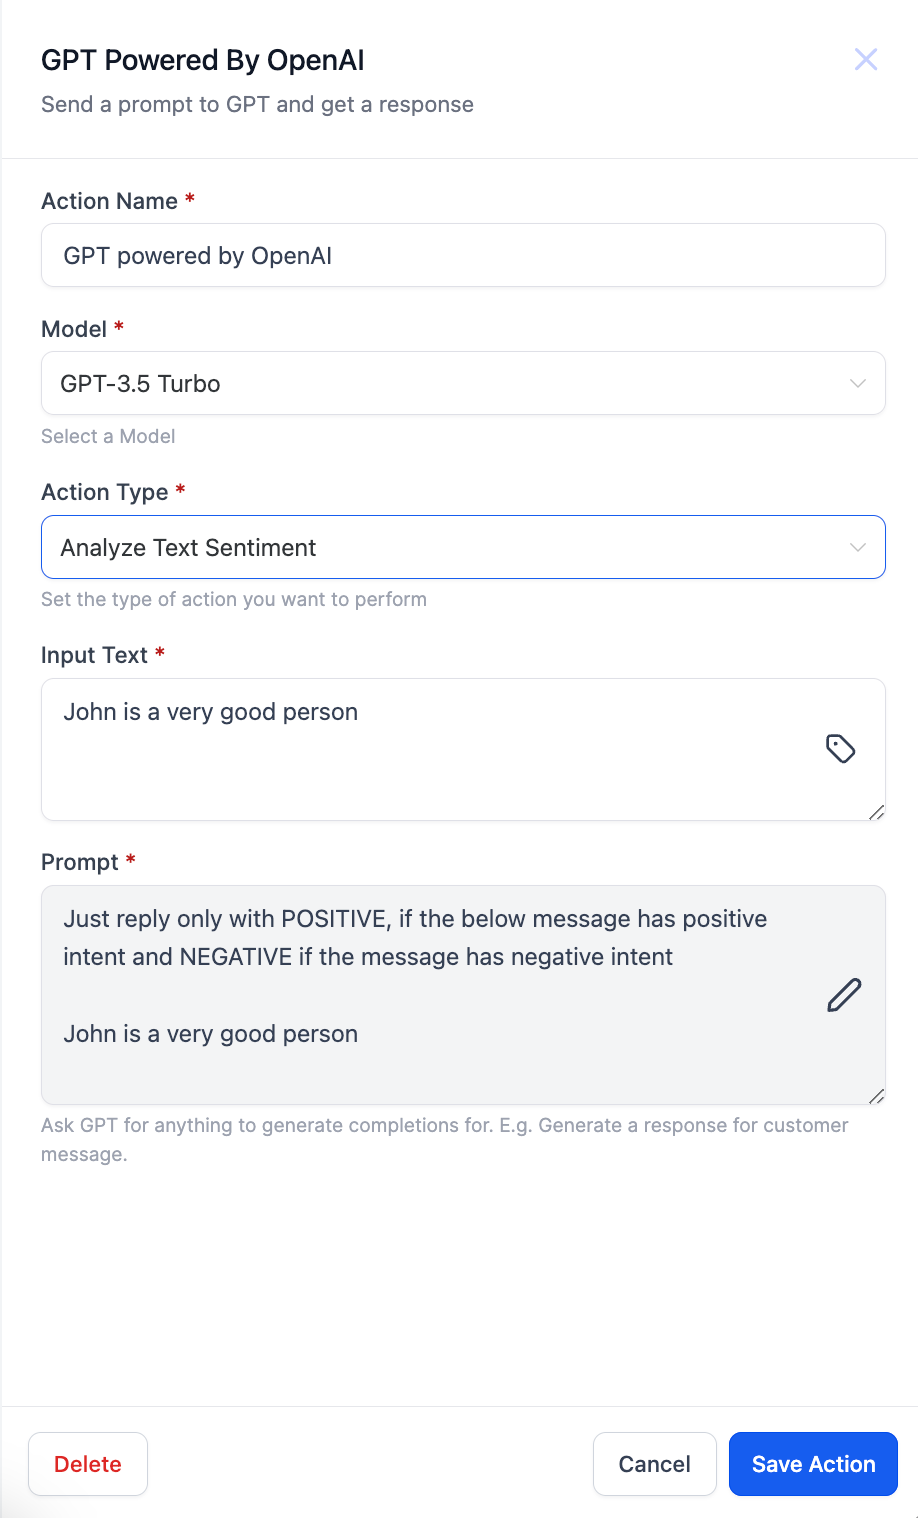918x1518 pixels.
Task: Click the Prompt box resize handle
Action: (876, 1096)
